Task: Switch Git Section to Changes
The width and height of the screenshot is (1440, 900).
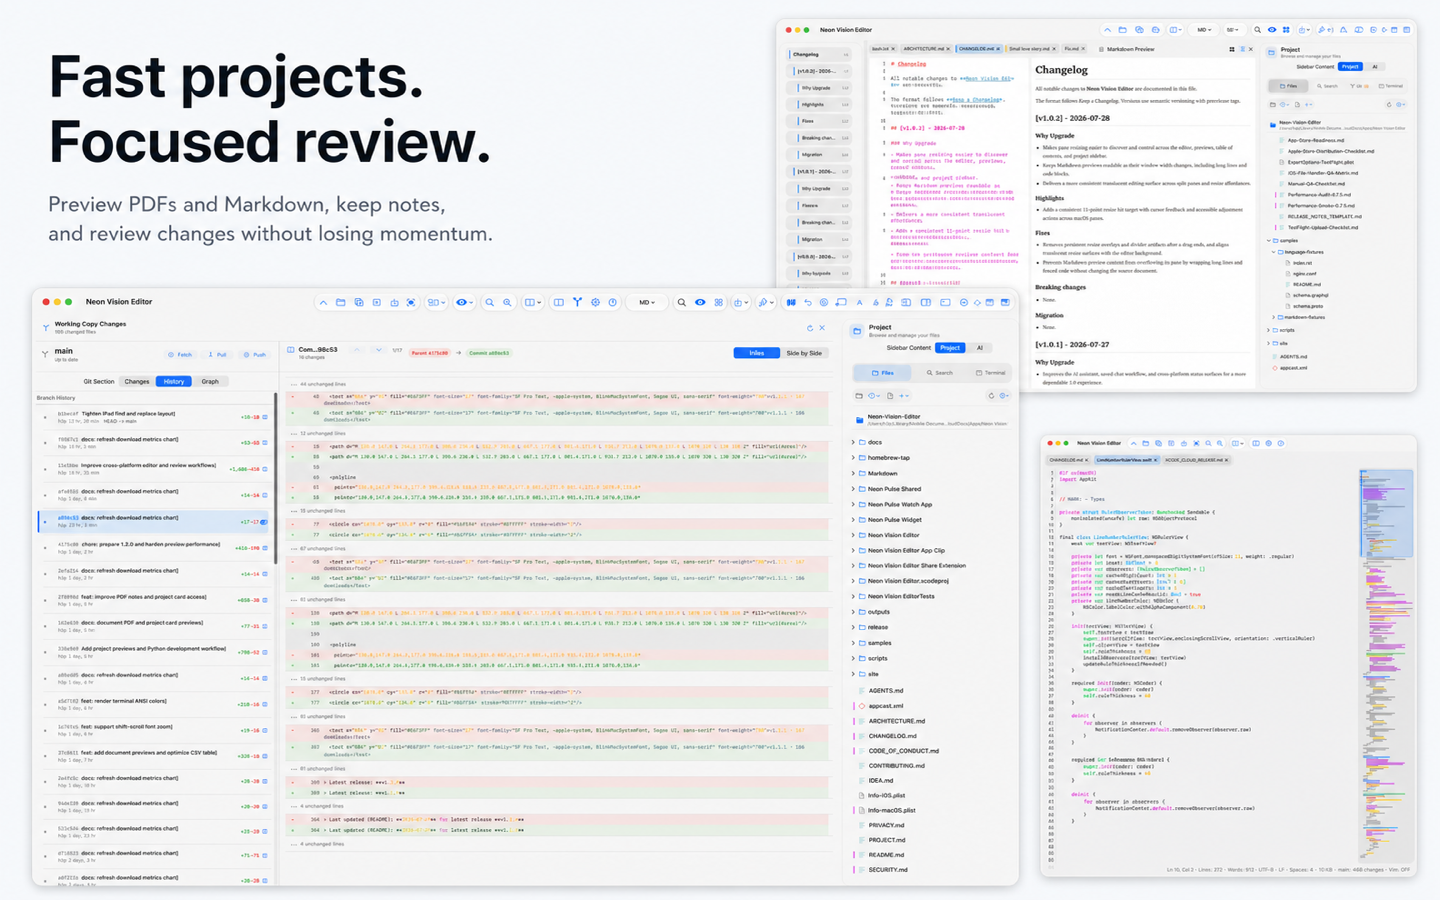Action: 137,381
